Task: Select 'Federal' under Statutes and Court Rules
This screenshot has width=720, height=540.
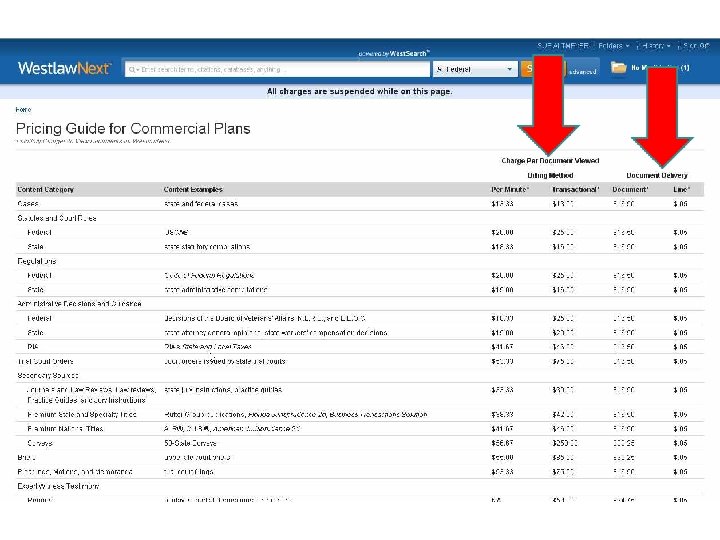Action: pos(39,232)
